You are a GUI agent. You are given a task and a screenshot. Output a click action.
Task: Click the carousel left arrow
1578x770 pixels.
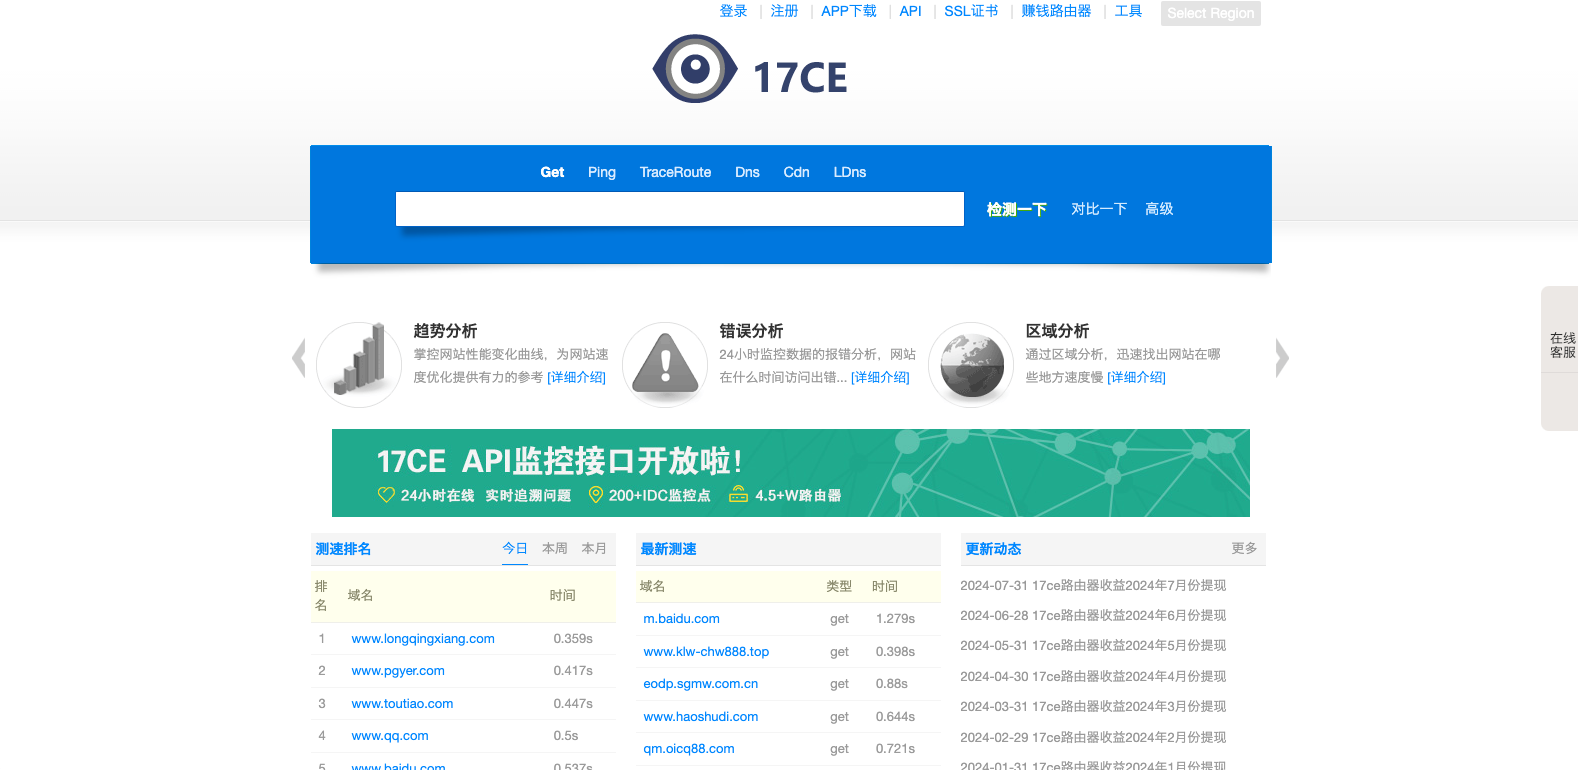coord(298,358)
